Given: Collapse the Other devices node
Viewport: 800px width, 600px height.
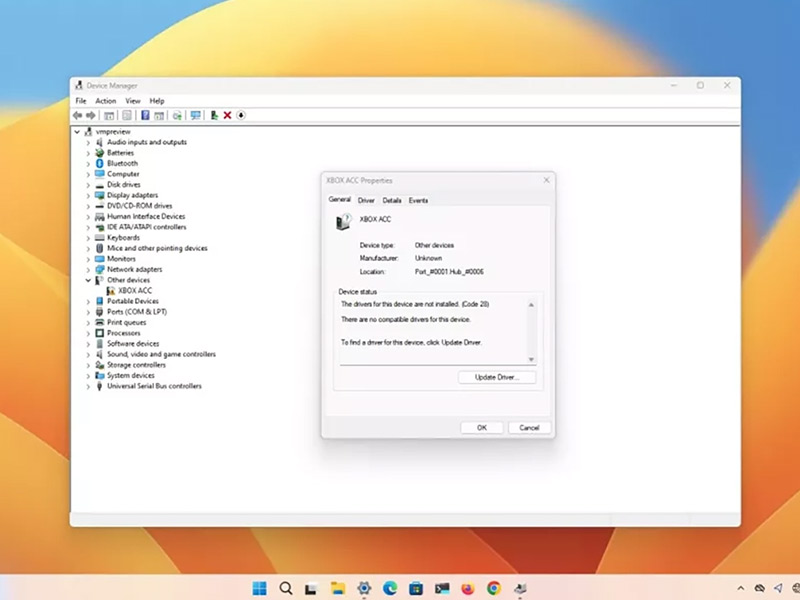Looking at the screenshot, I should pos(88,280).
